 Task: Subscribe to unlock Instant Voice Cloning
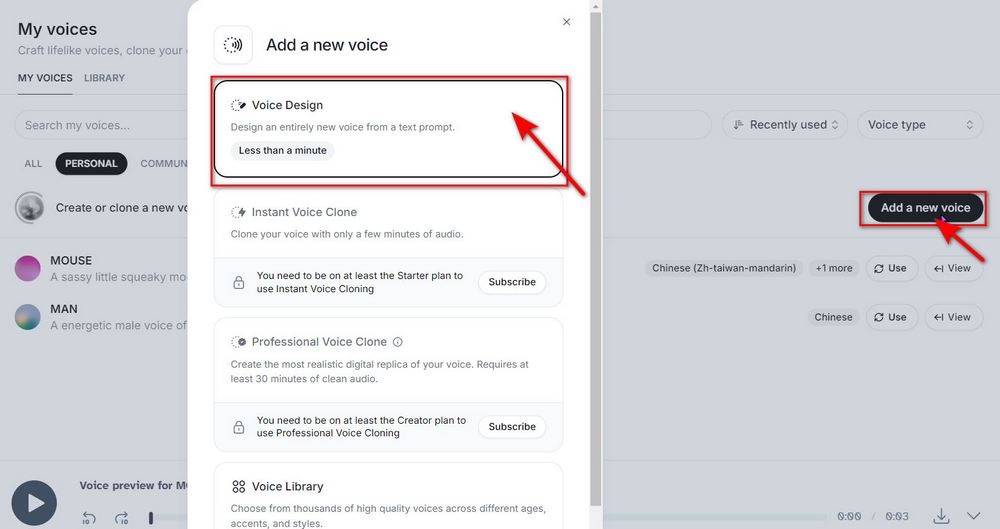pyautogui.click(x=512, y=282)
